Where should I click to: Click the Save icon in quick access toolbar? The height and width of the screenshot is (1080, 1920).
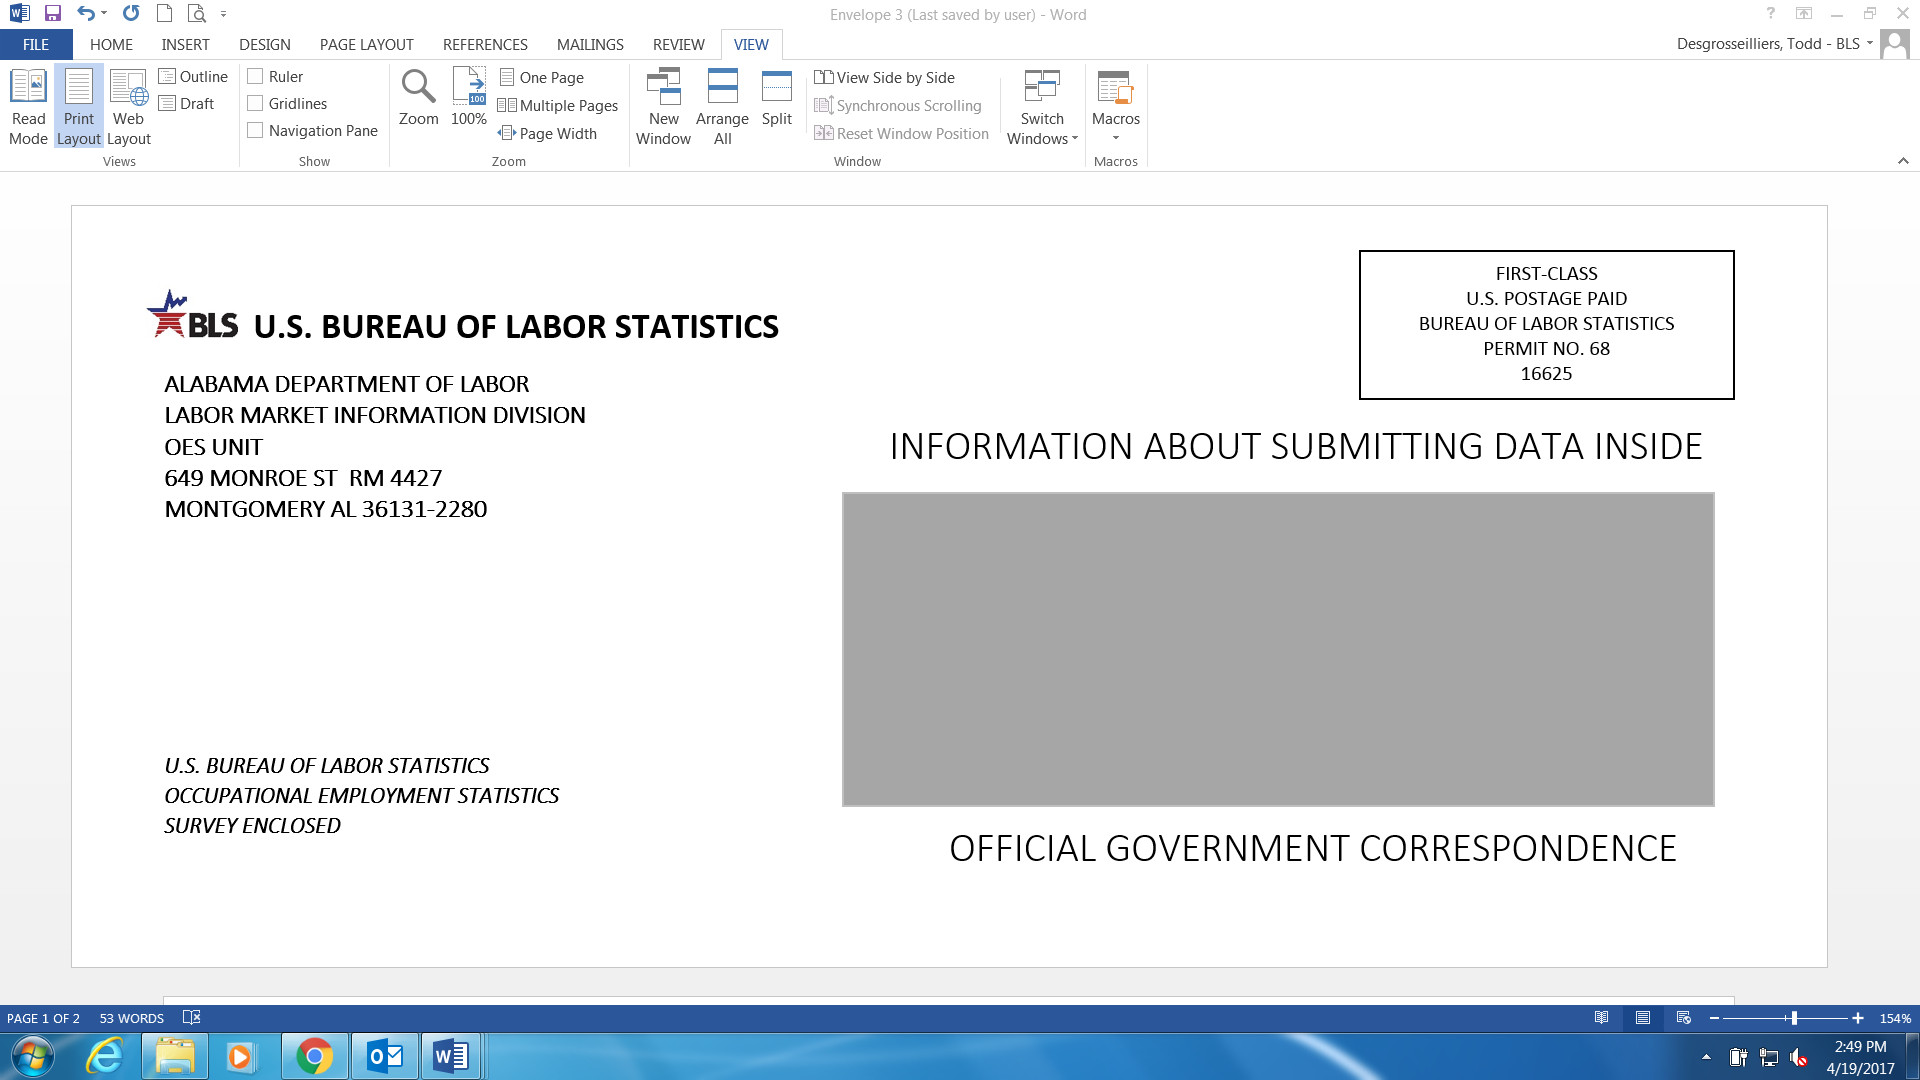pos(53,14)
